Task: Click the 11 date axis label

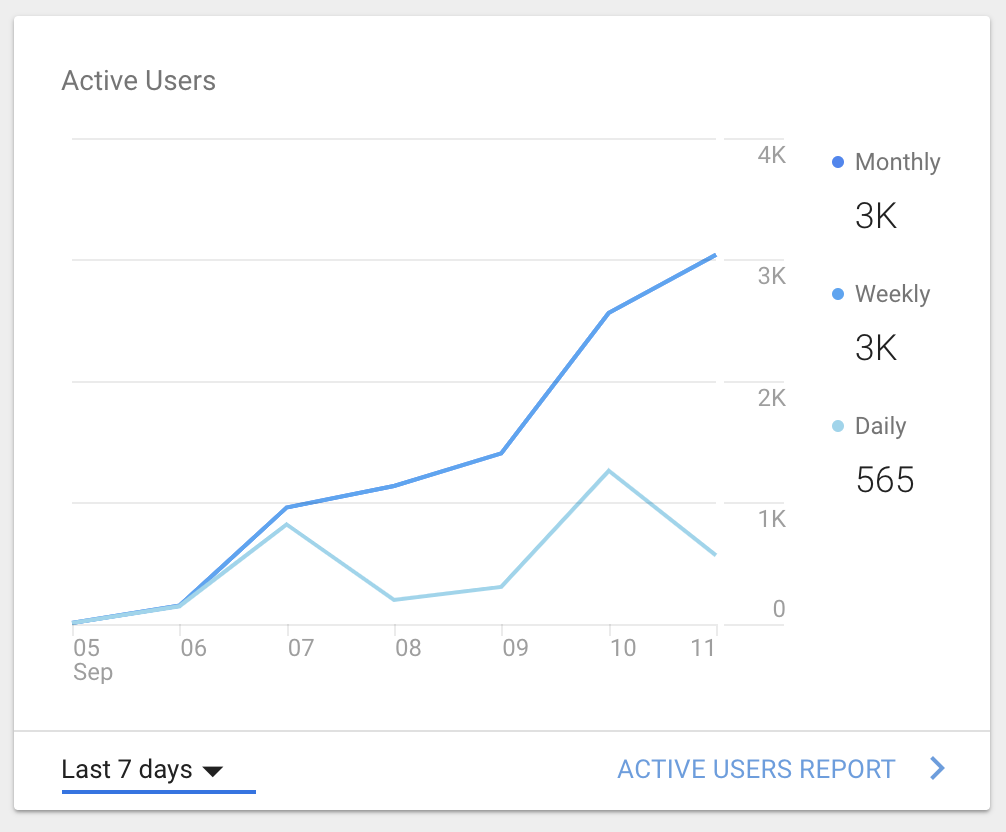Action: point(703,648)
